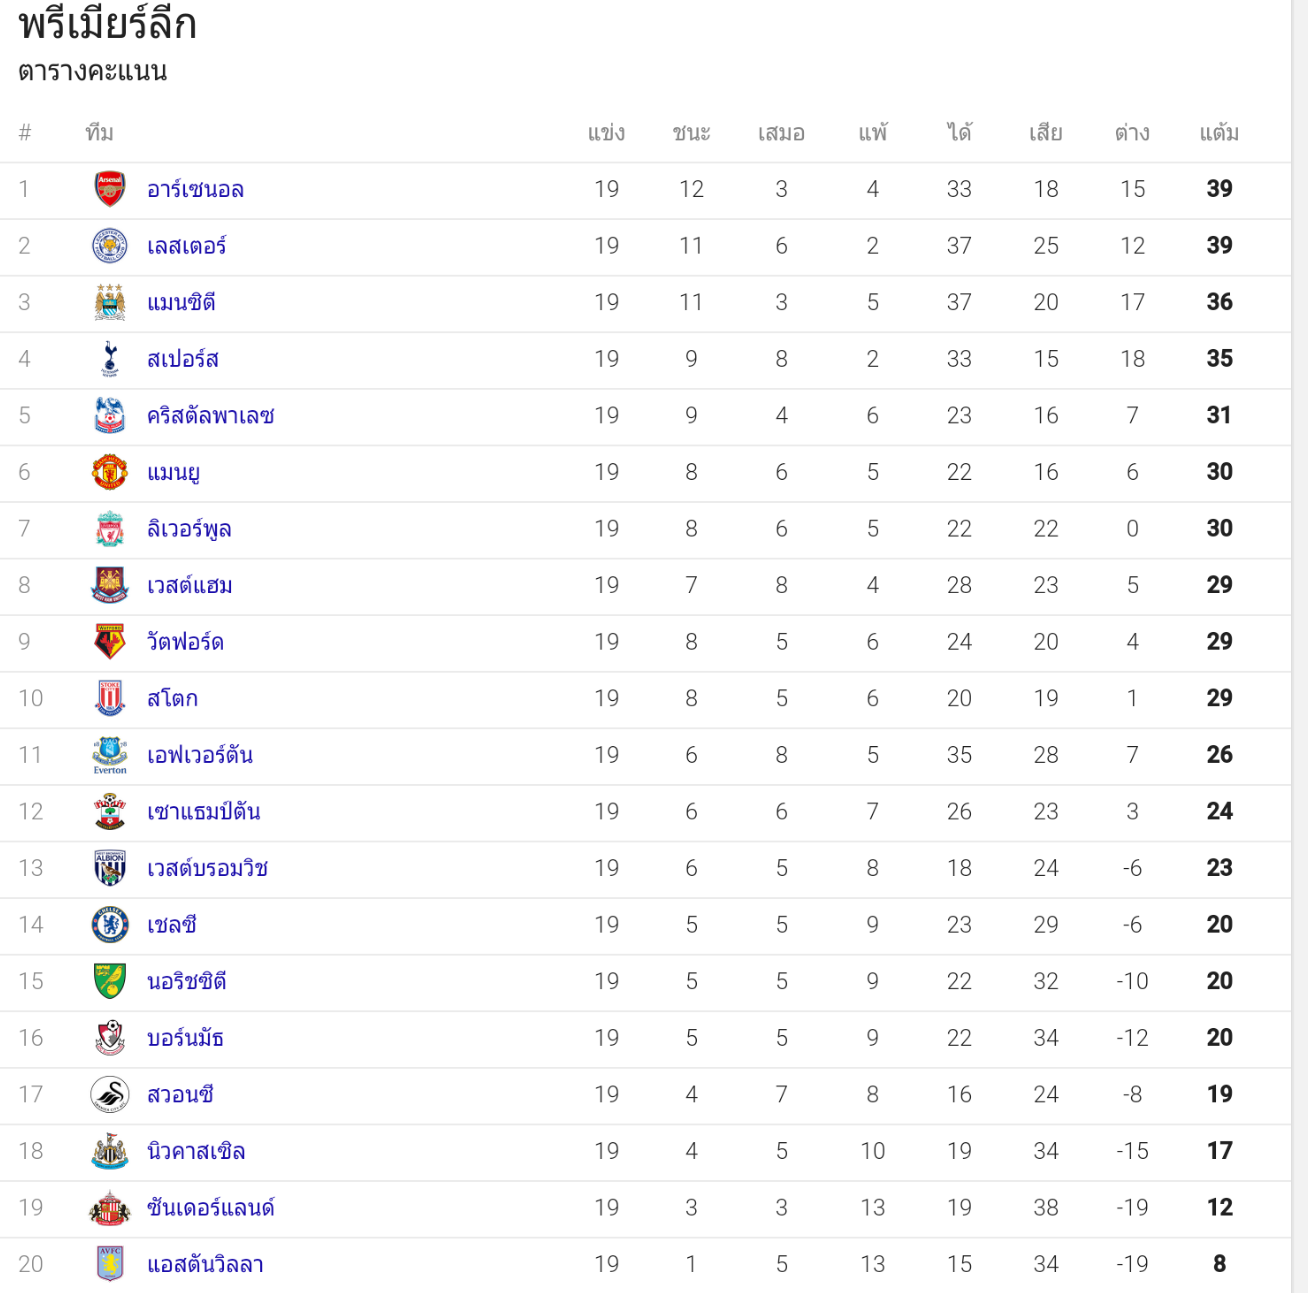
Task: Open the แอสตันวิลลา team link
Action: click(205, 1265)
